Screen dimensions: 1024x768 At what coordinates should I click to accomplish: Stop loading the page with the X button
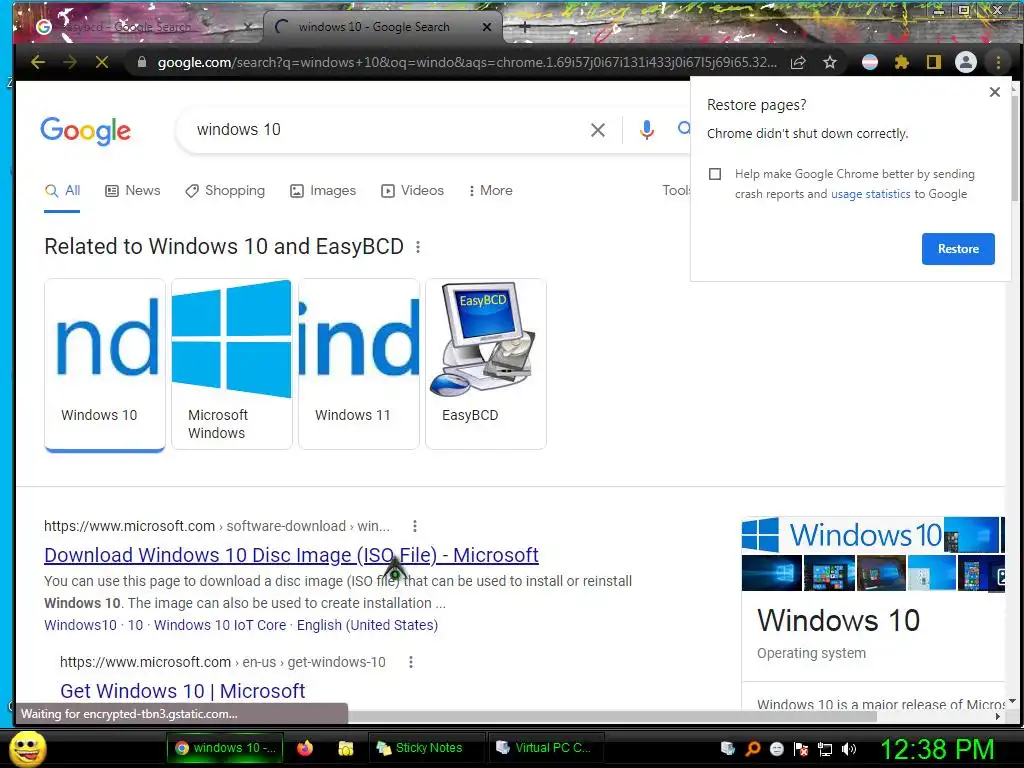click(102, 62)
